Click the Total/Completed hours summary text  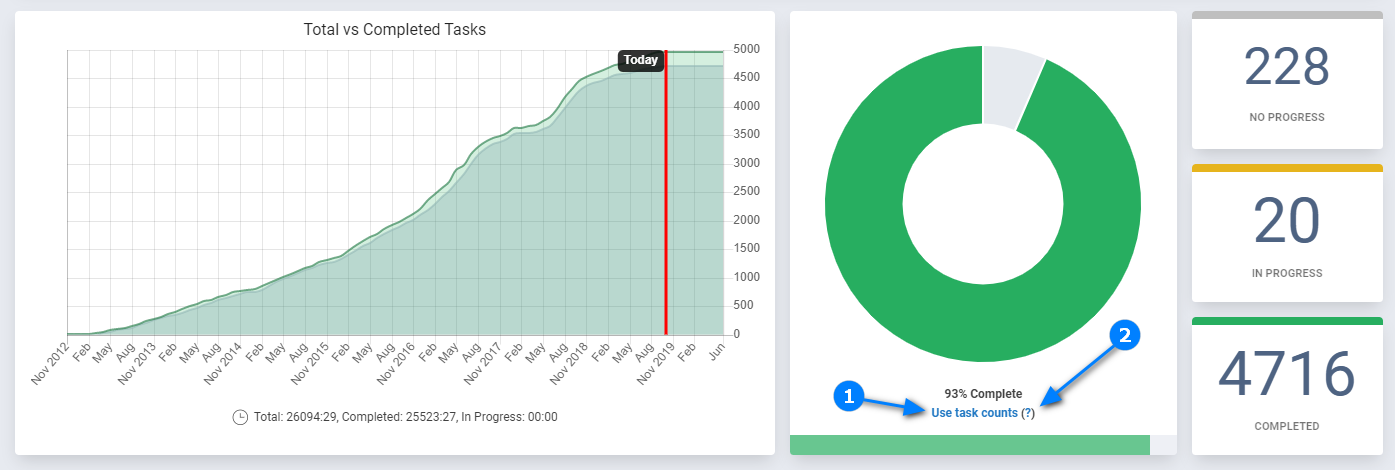[x=405, y=417]
